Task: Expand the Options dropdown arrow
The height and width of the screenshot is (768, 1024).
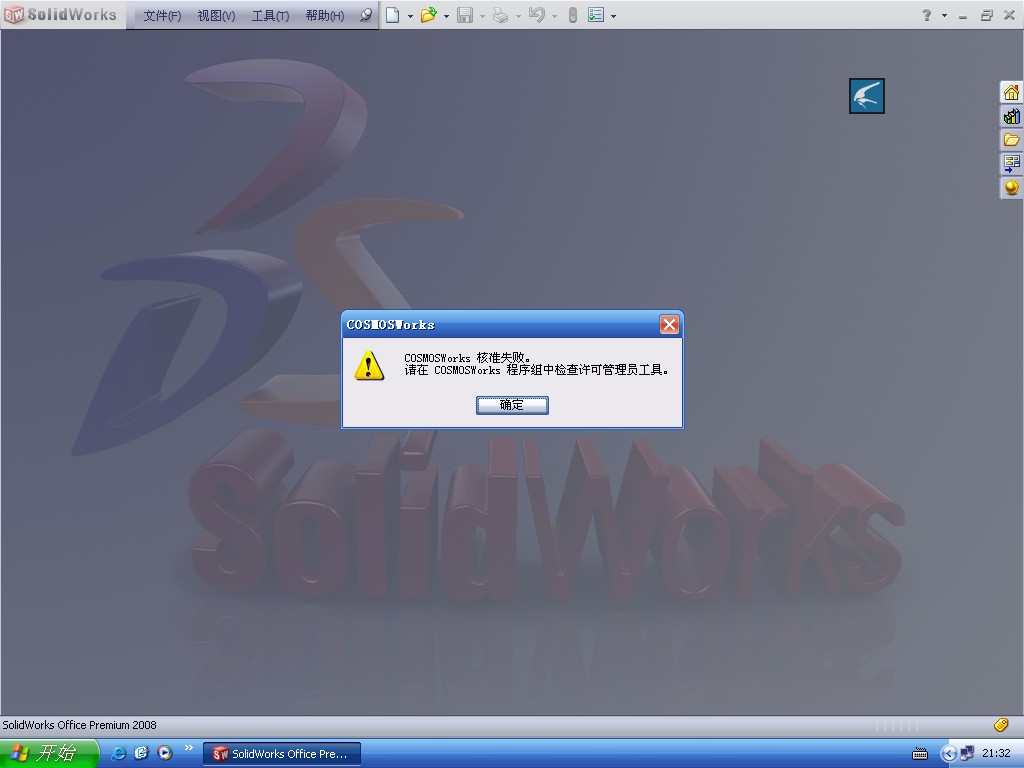Action: tap(613, 16)
